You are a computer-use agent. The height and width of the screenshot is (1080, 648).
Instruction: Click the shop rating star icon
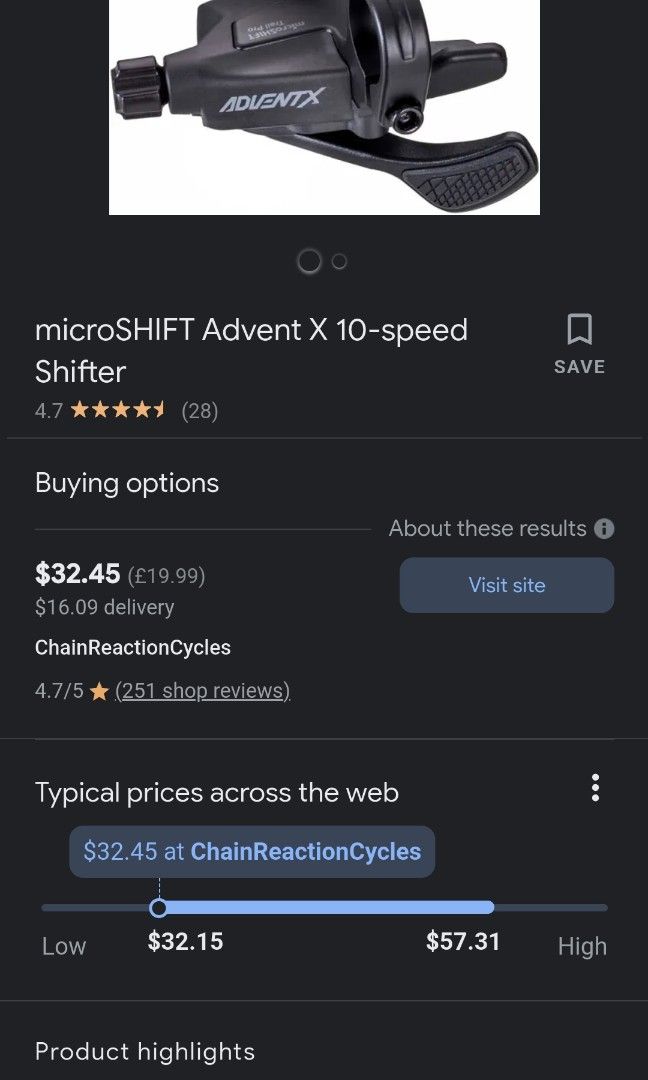click(99, 691)
